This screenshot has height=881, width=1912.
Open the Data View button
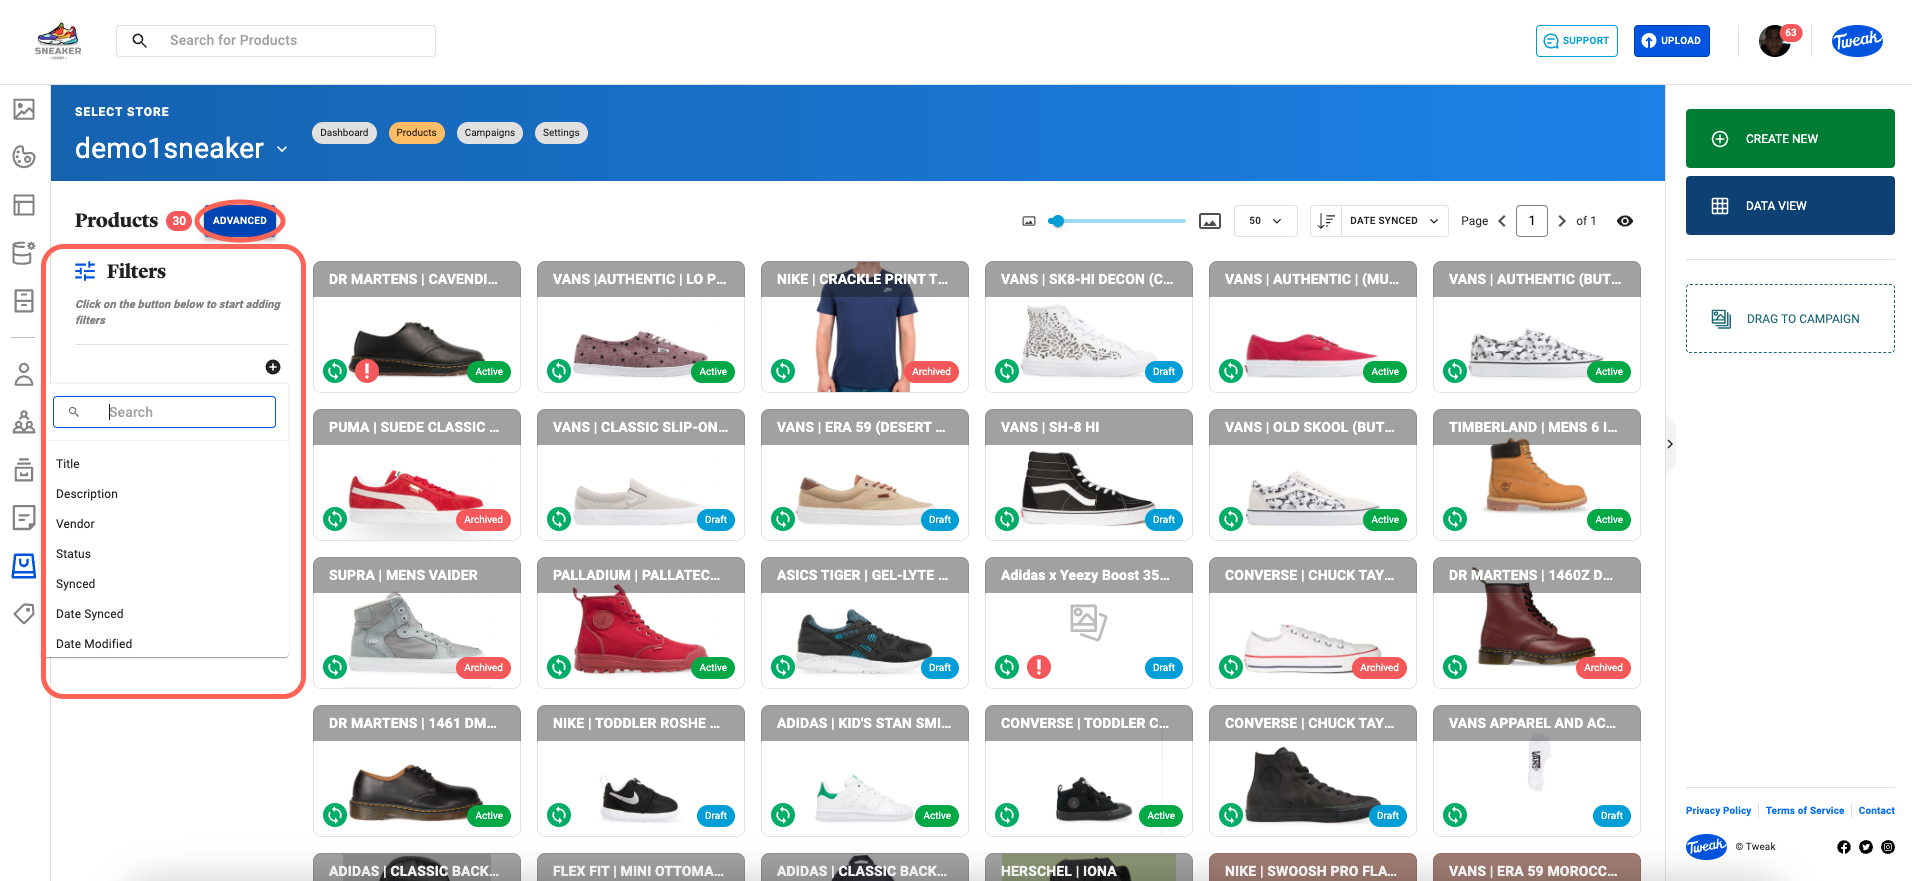(x=1790, y=206)
